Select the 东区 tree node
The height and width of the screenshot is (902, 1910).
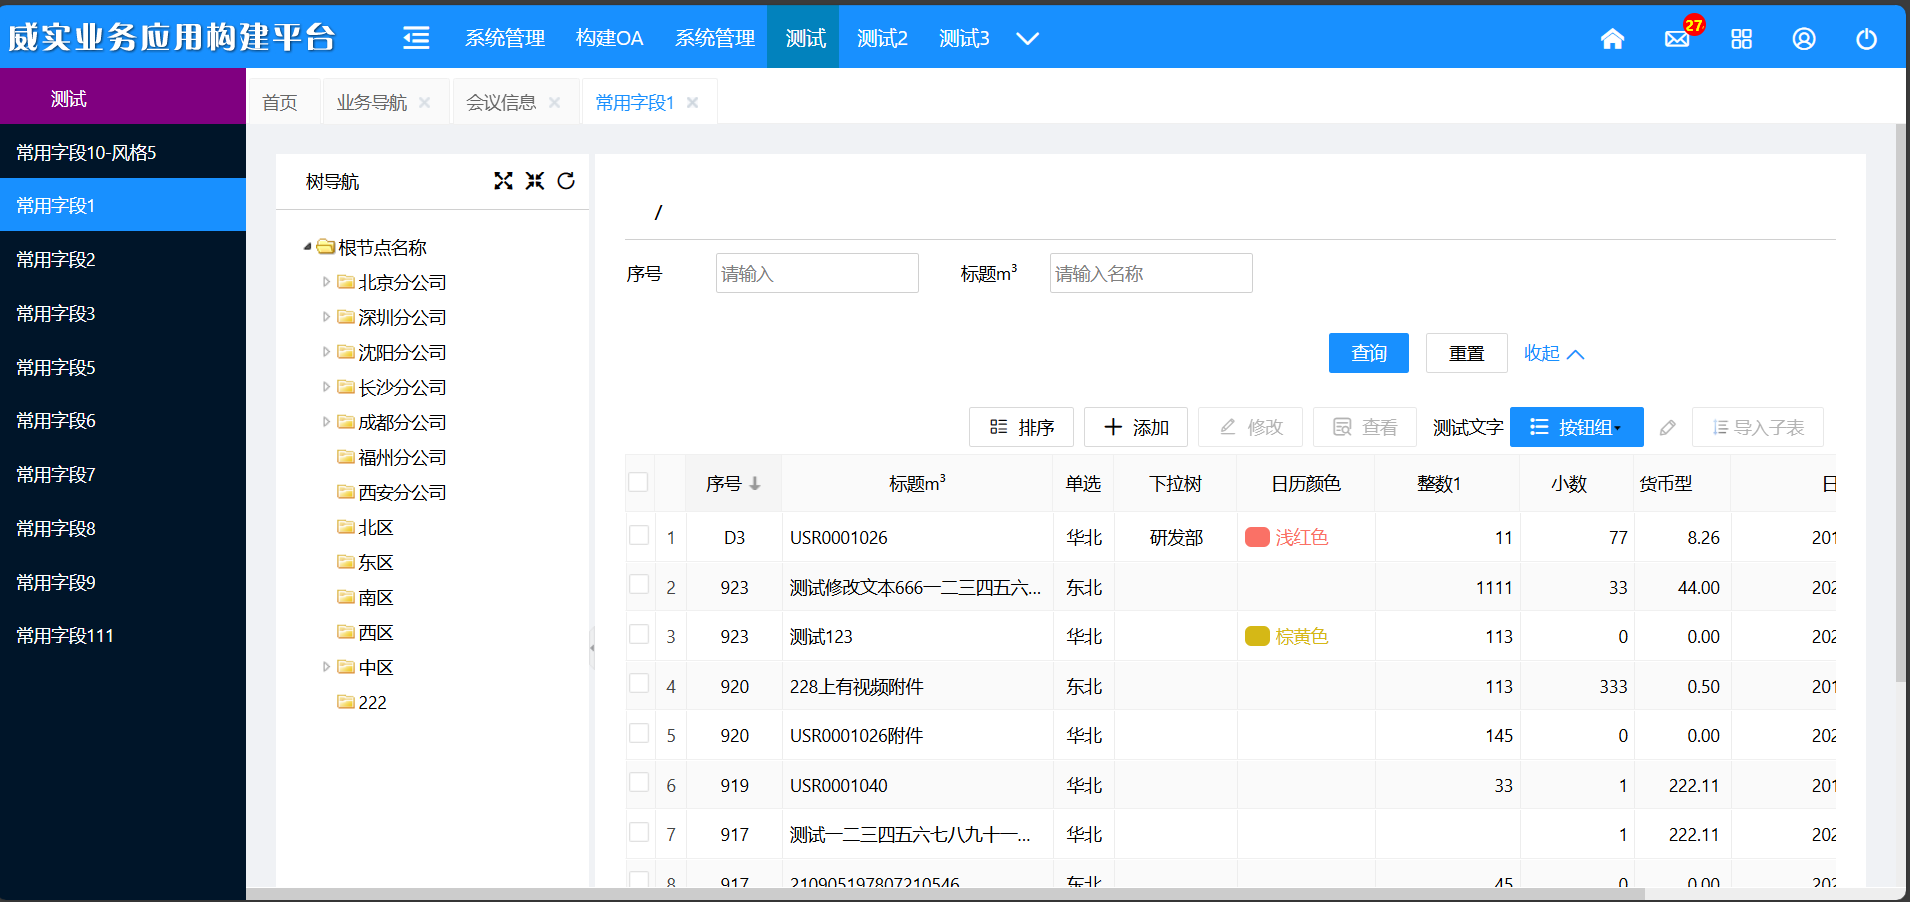point(376,562)
